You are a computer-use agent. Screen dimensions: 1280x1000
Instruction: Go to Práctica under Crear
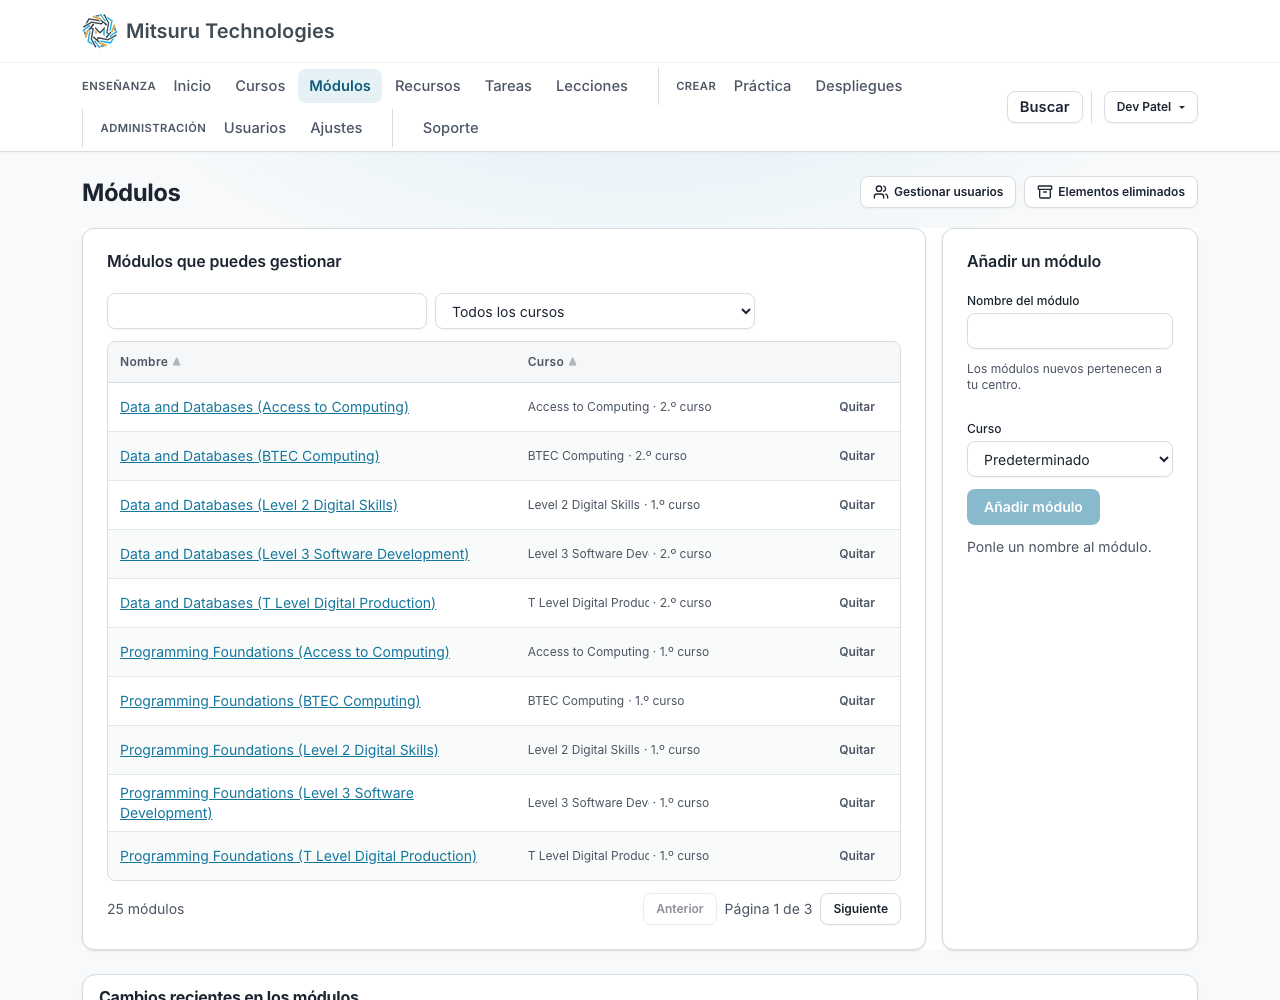tap(762, 86)
